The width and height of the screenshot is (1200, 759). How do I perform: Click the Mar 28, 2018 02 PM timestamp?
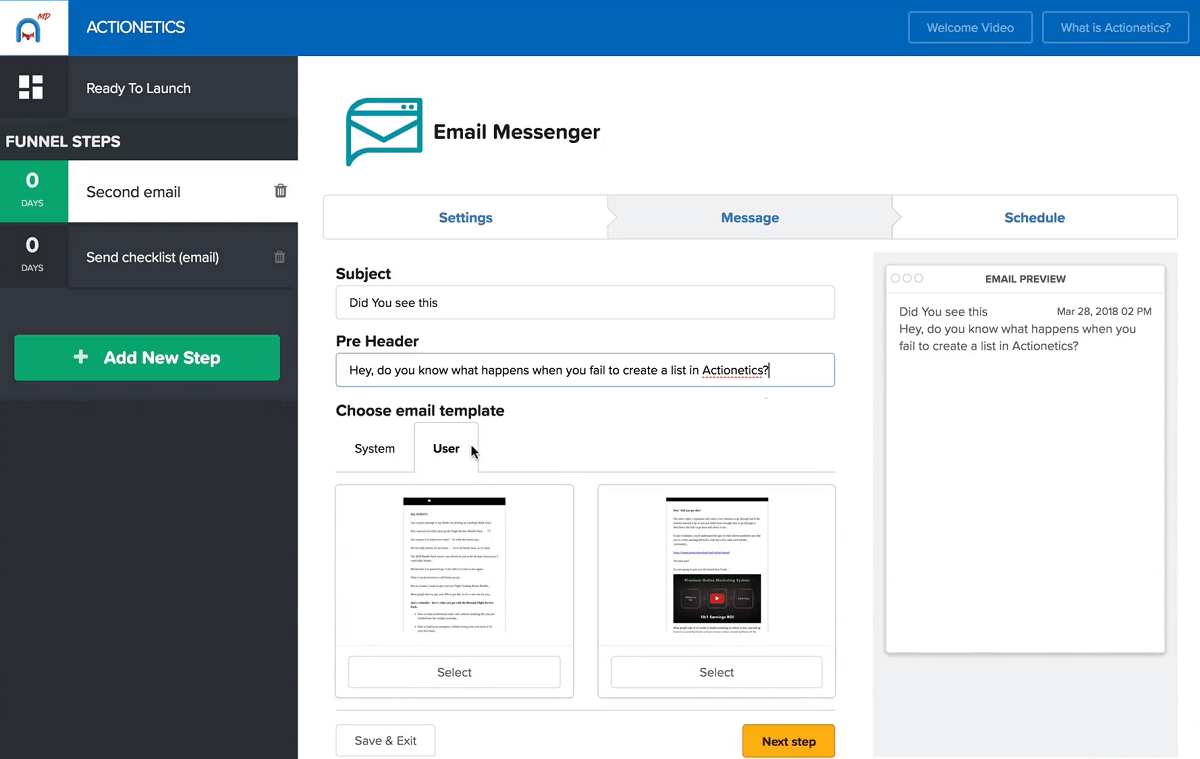(1104, 312)
